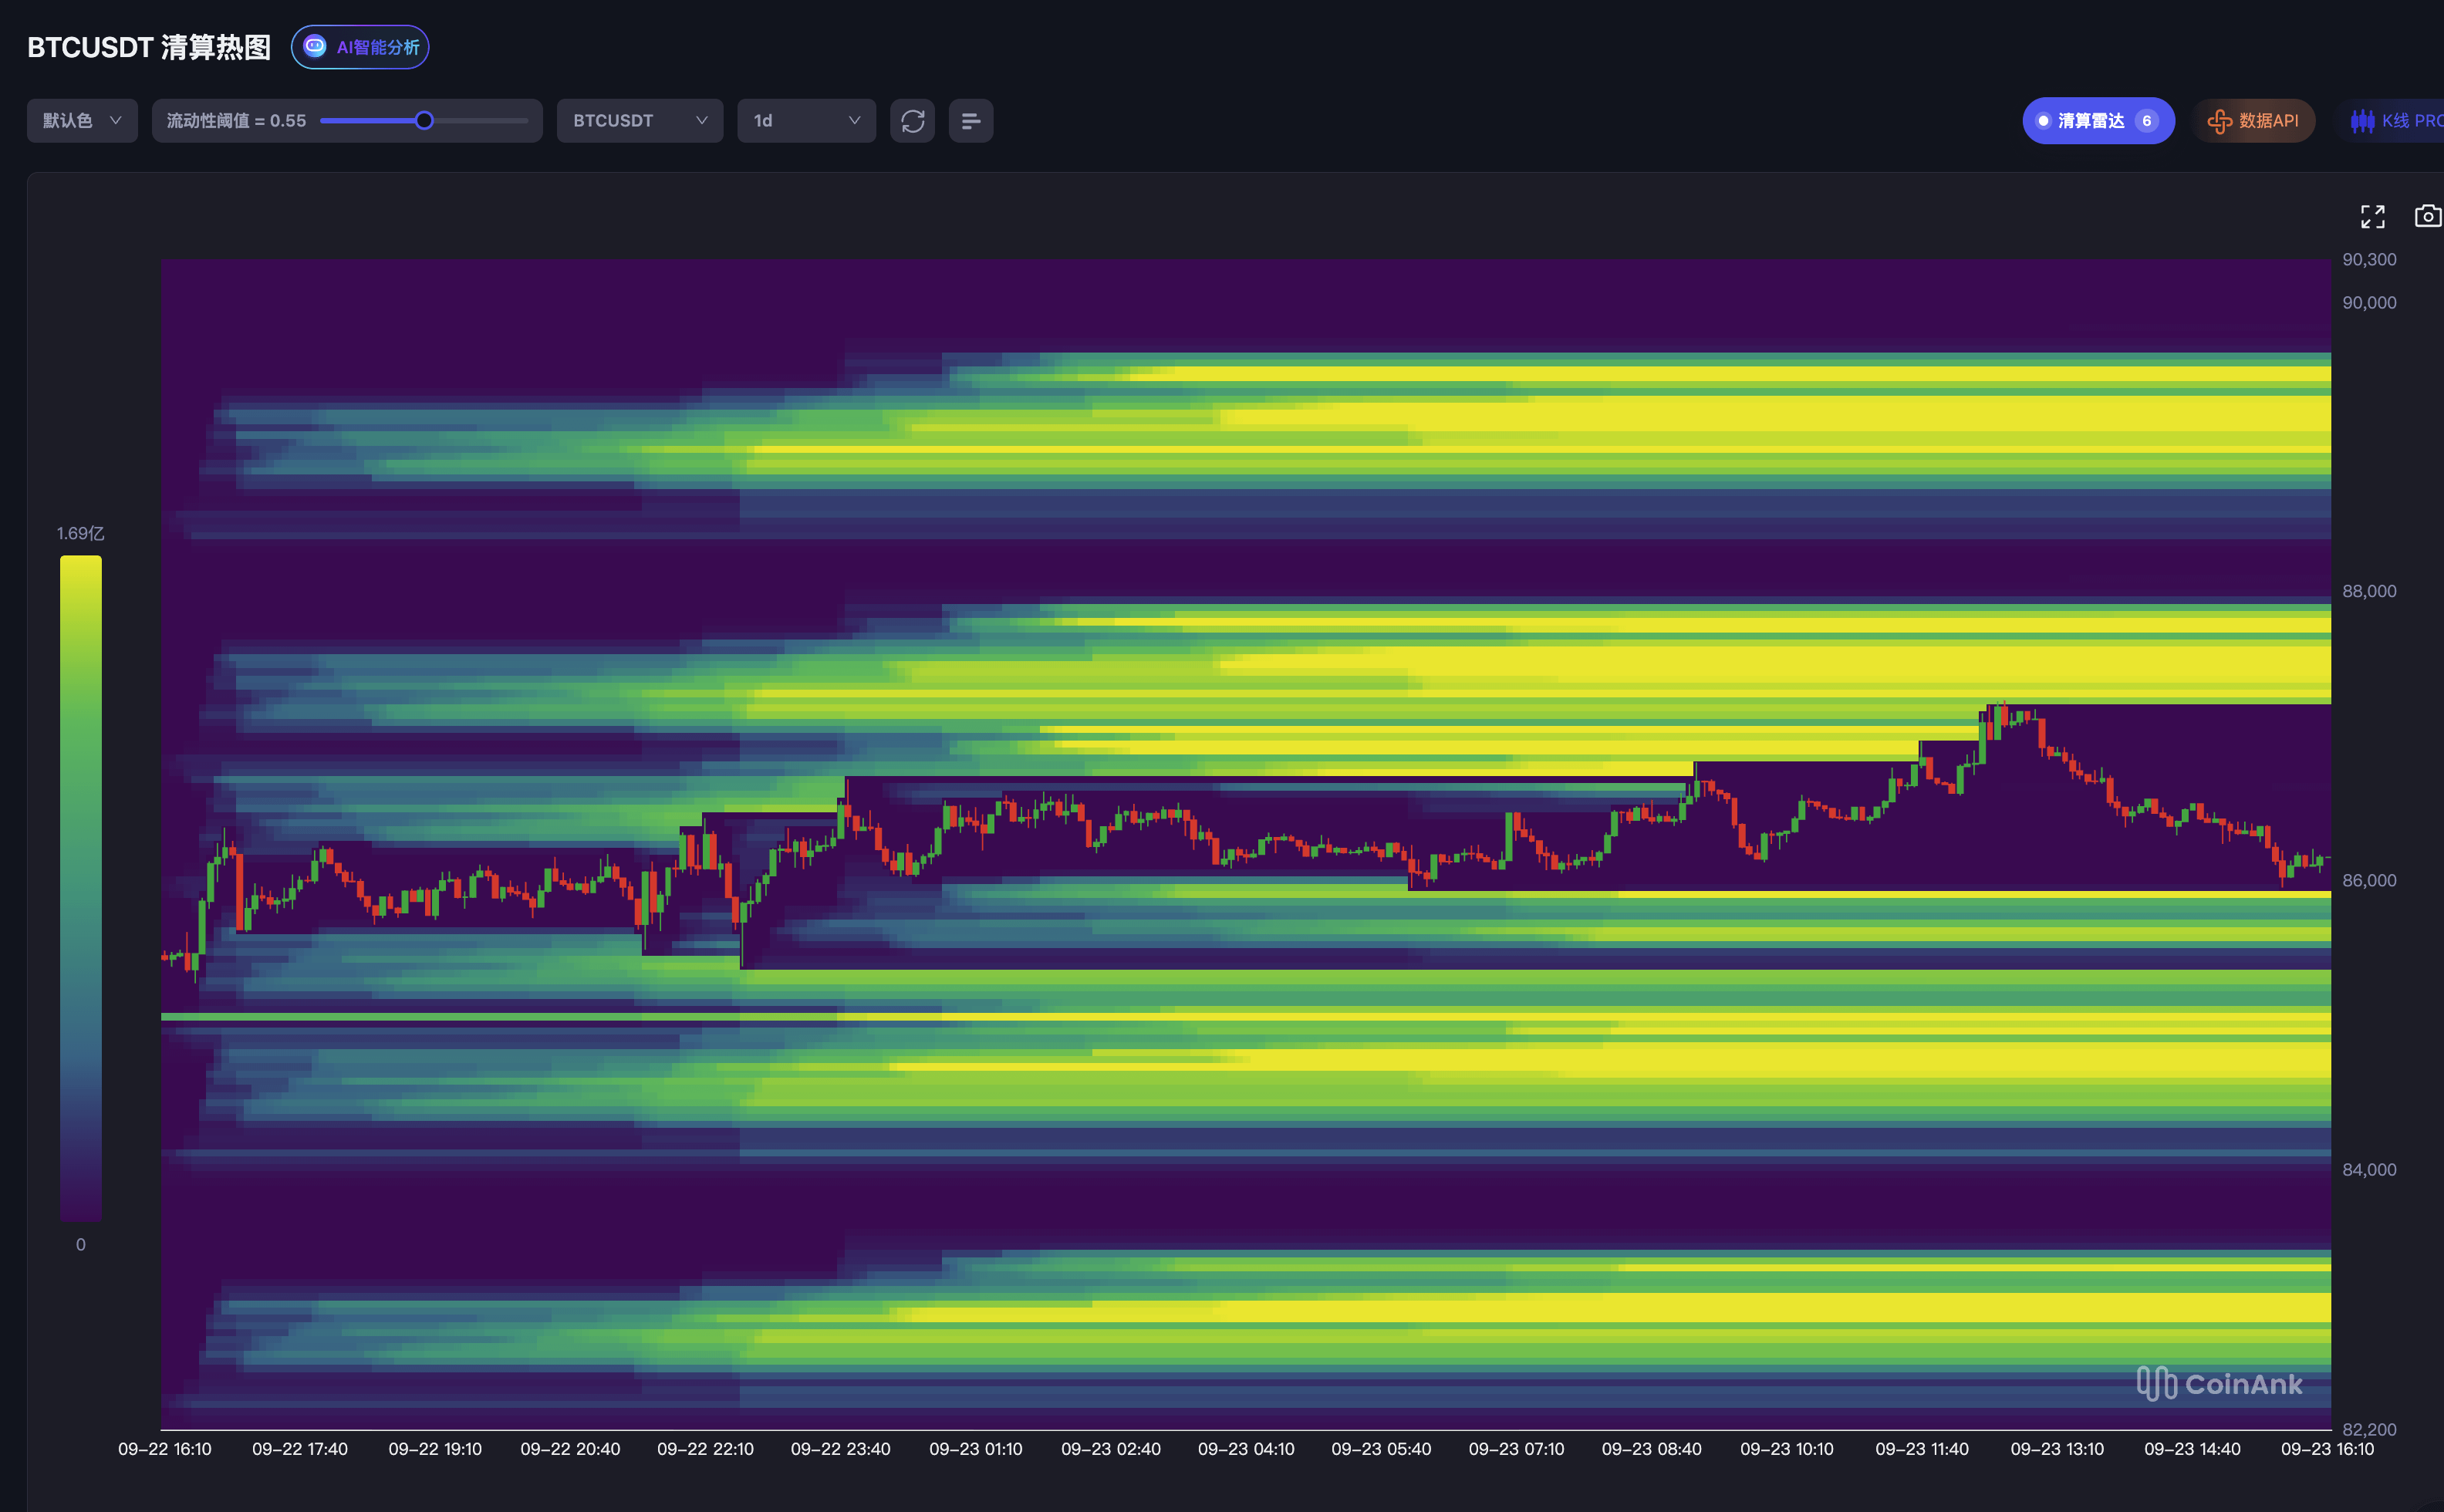
Task: Click the 09-22 22:10 time axis label
Action: tap(705, 1449)
